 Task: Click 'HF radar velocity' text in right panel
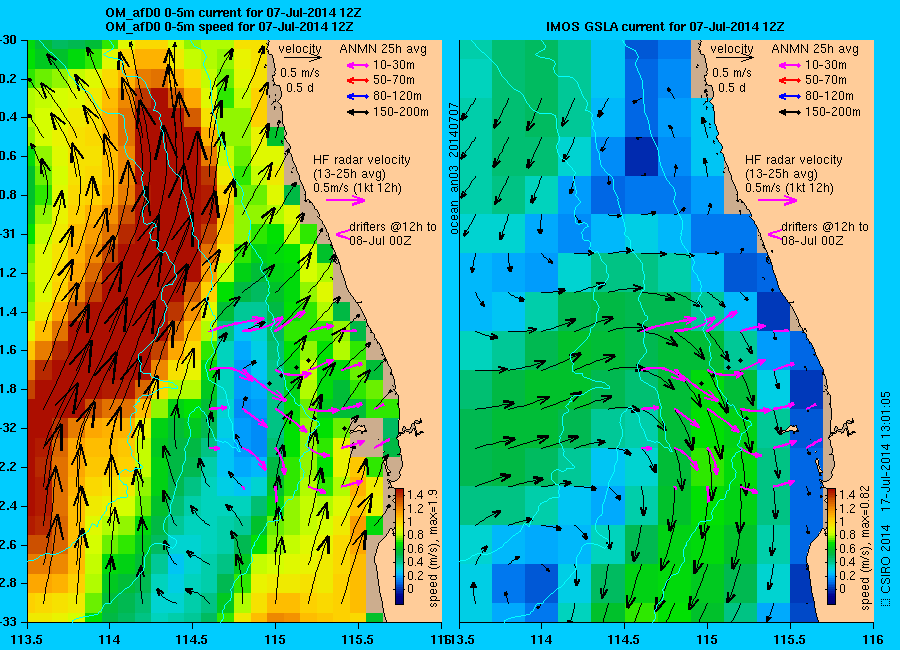pos(794,160)
